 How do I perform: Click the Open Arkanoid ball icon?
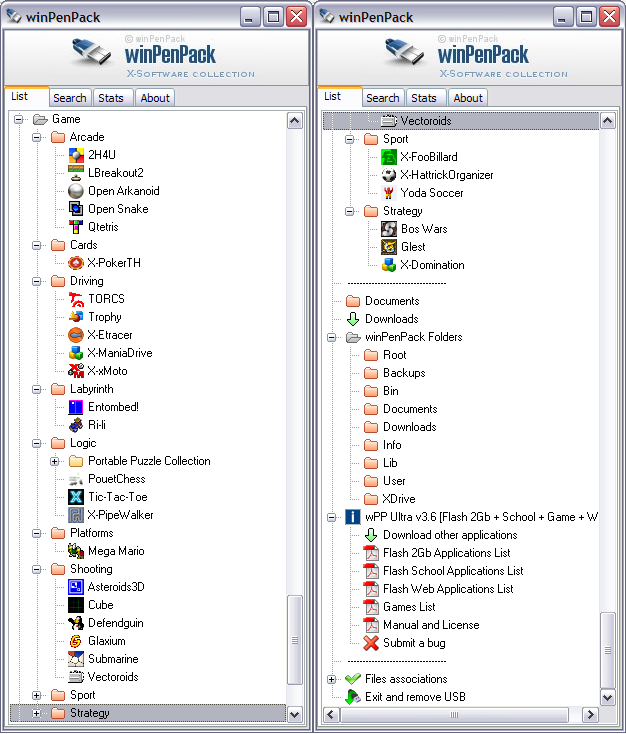tap(76, 191)
